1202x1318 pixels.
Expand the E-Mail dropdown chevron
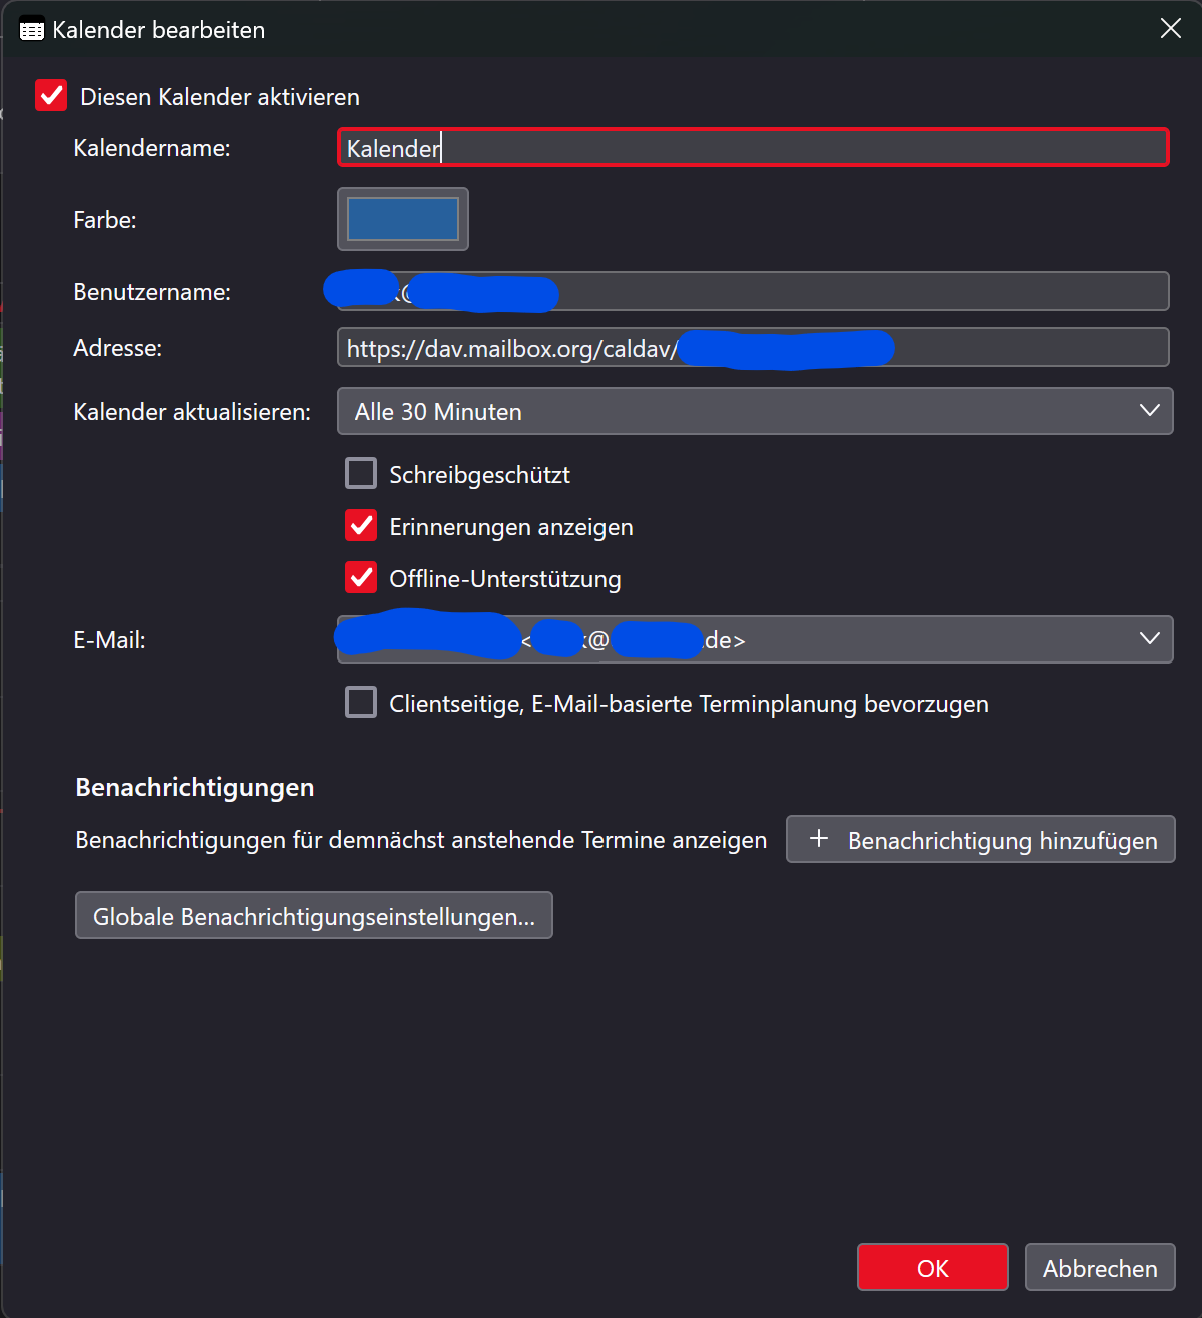(x=1150, y=638)
